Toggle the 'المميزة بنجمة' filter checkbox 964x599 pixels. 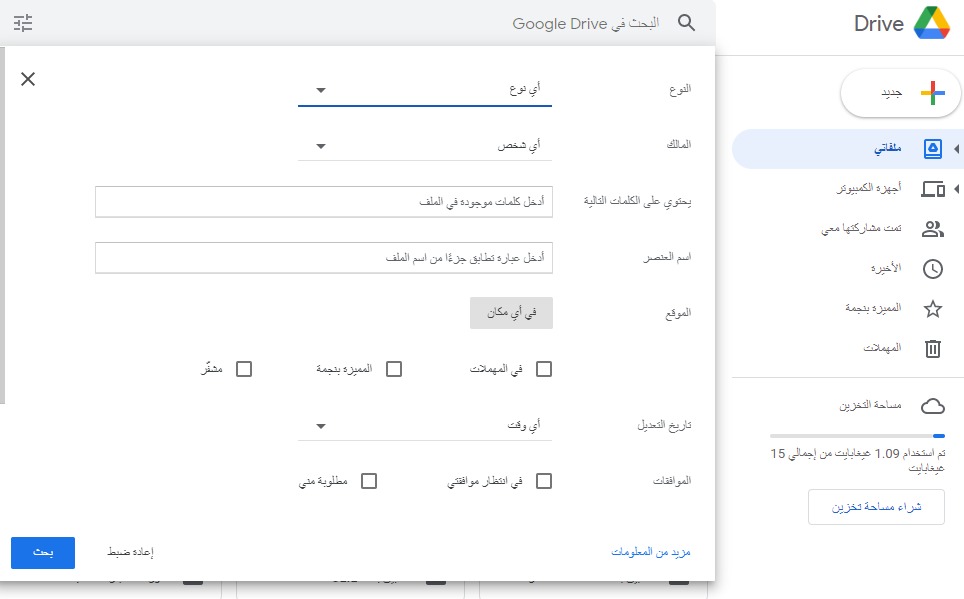coord(394,369)
